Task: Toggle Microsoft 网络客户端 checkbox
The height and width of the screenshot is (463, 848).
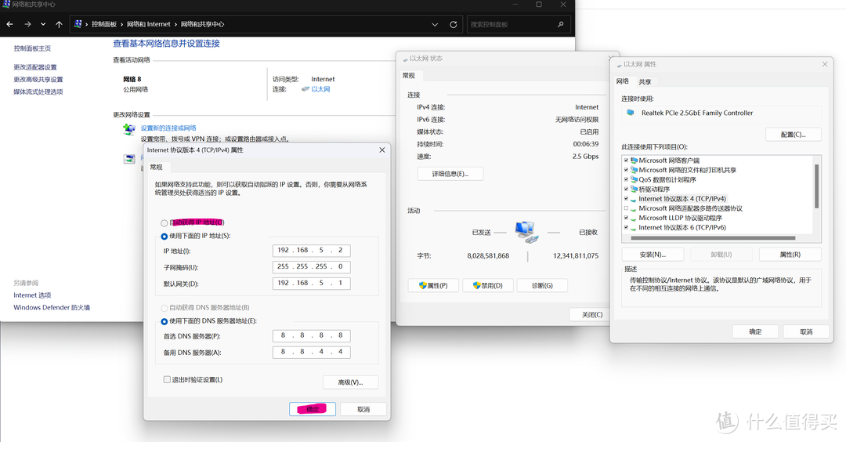Action: [x=626, y=161]
